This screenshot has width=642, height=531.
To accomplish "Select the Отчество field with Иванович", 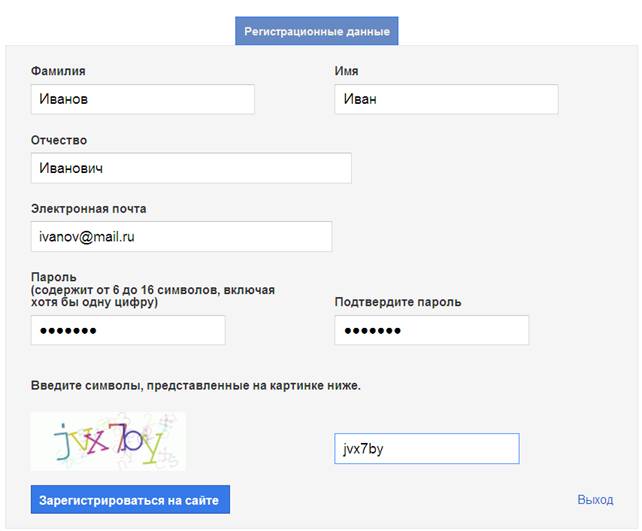I will tap(191, 168).
